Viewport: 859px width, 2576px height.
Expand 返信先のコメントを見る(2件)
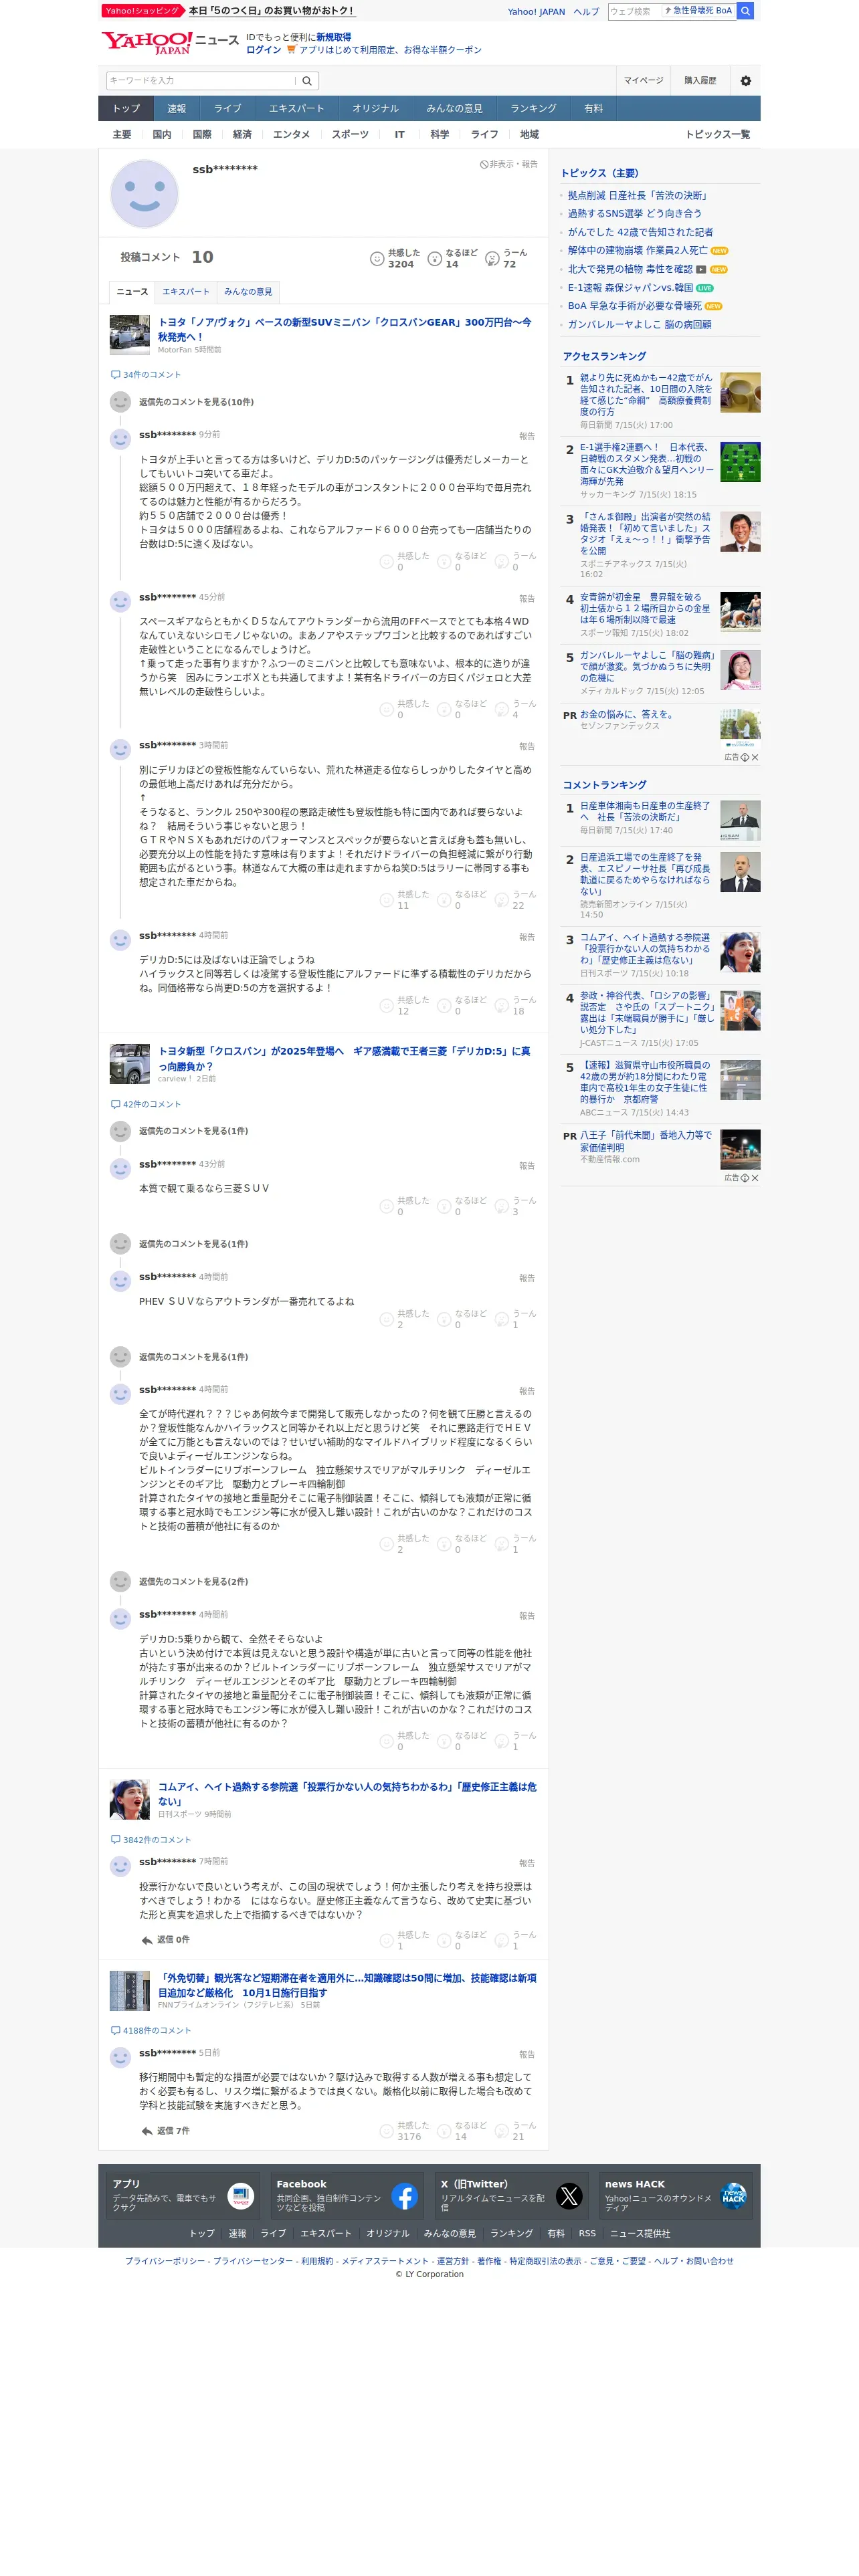[x=193, y=1582]
